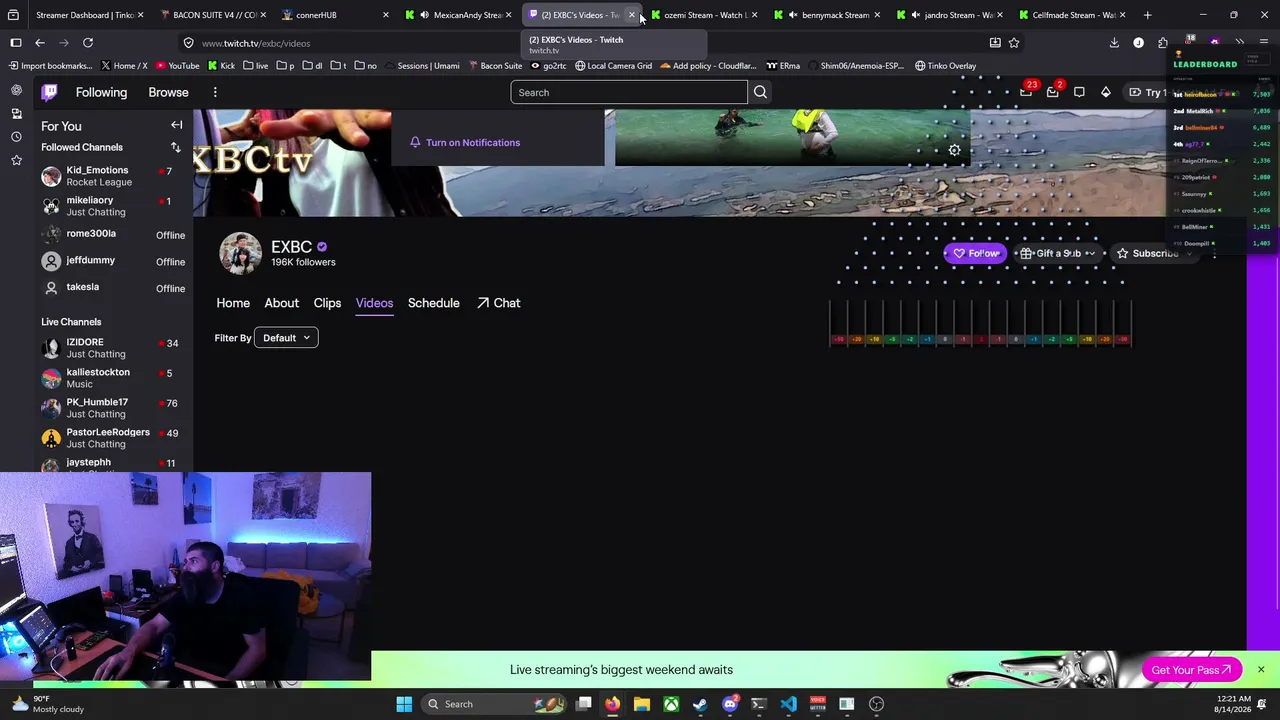
Task: Click the Get Your Pass button
Action: 1191,670
